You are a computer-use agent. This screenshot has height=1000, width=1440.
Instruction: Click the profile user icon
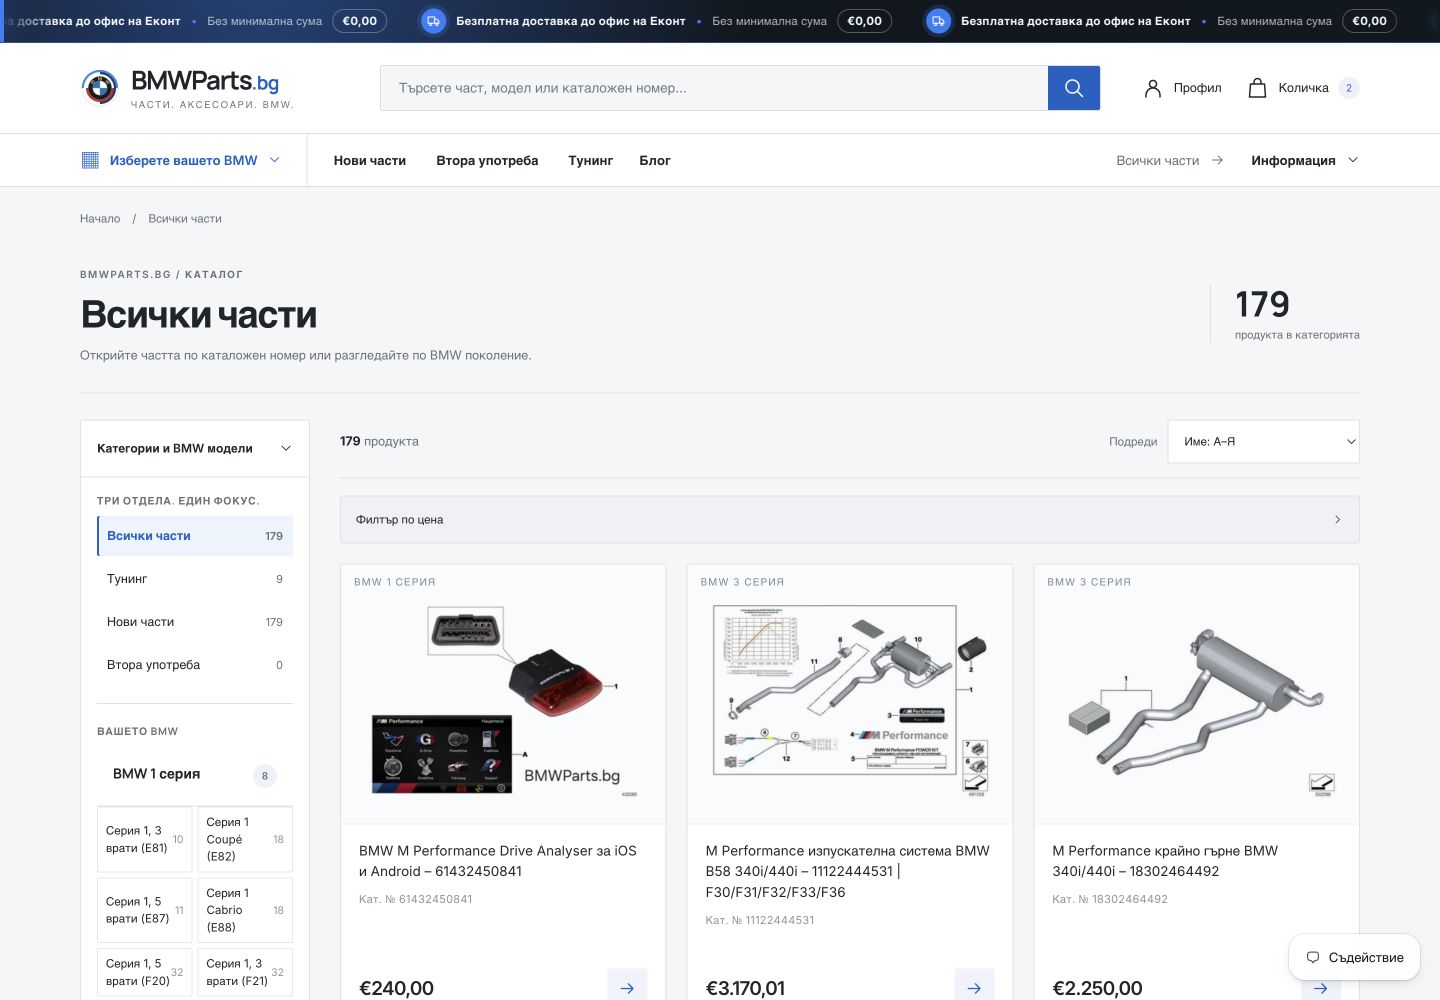[x=1152, y=88]
